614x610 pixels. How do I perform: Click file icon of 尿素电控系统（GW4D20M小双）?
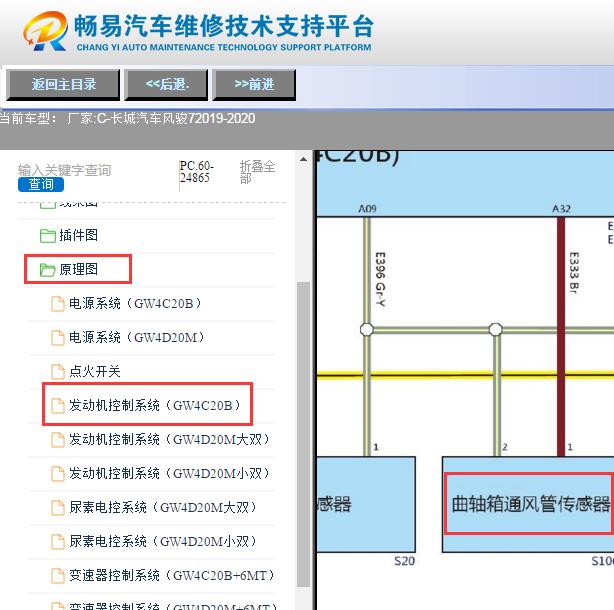[x=58, y=542]
